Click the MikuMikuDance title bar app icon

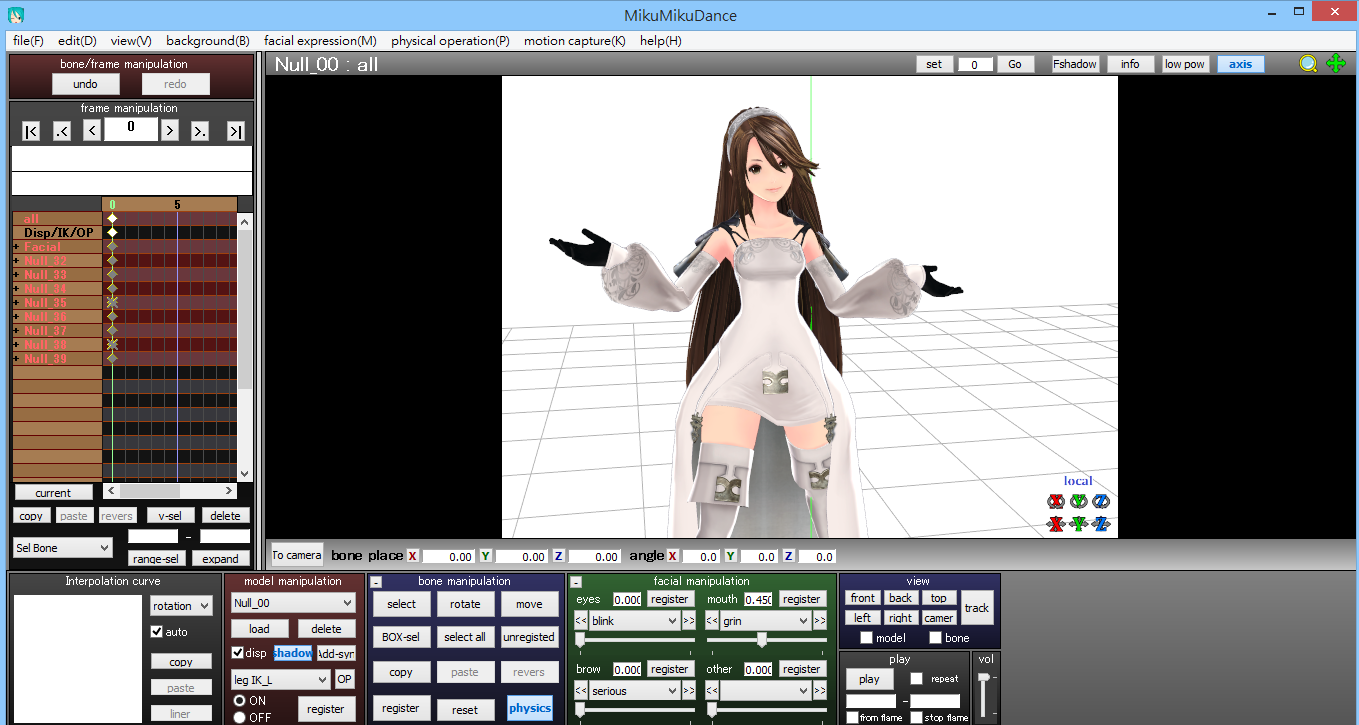coord(16,16)
